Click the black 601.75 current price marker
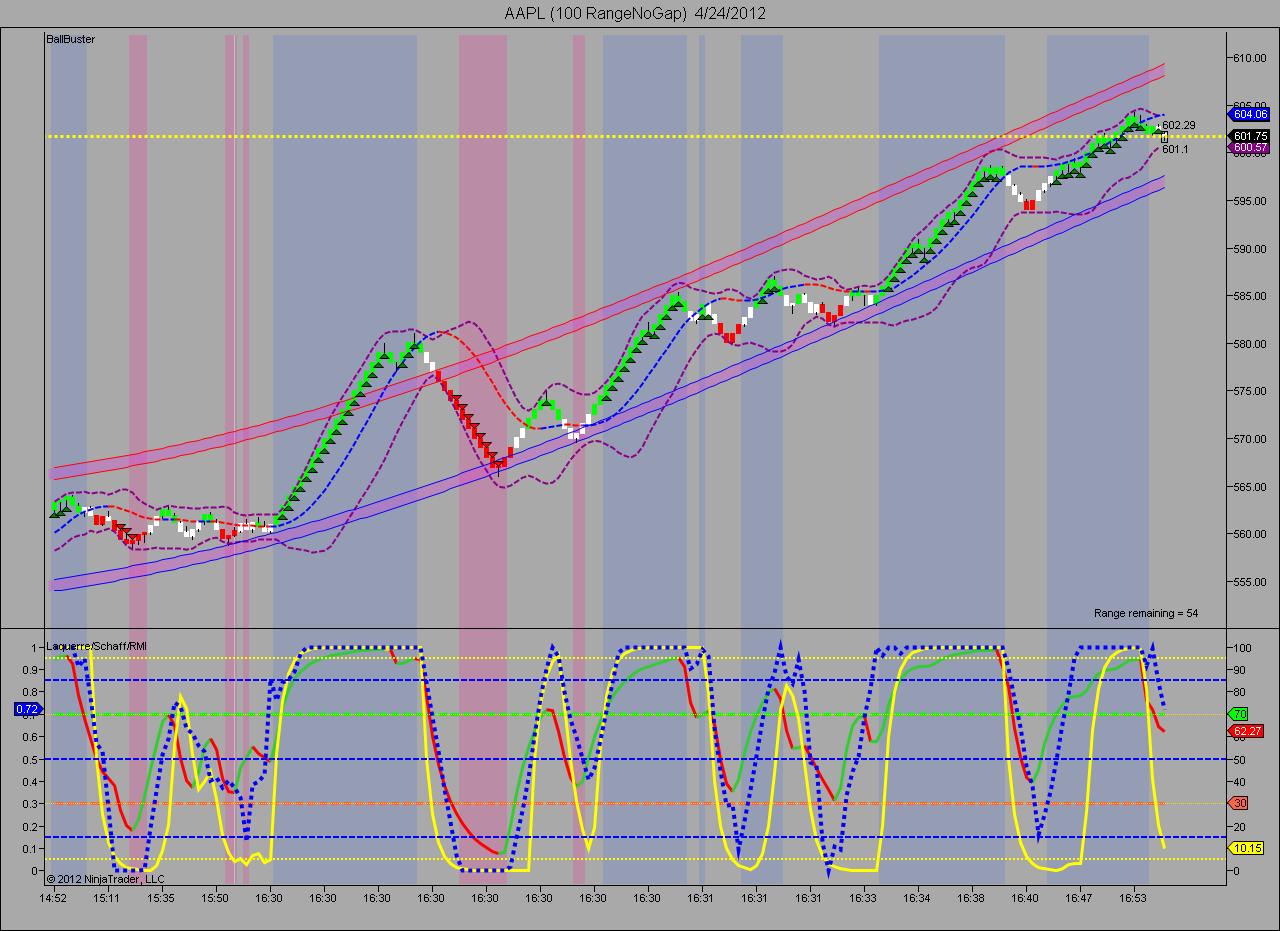The width and height of the screenshot is (1280, 931). [x=1251, y=136]
